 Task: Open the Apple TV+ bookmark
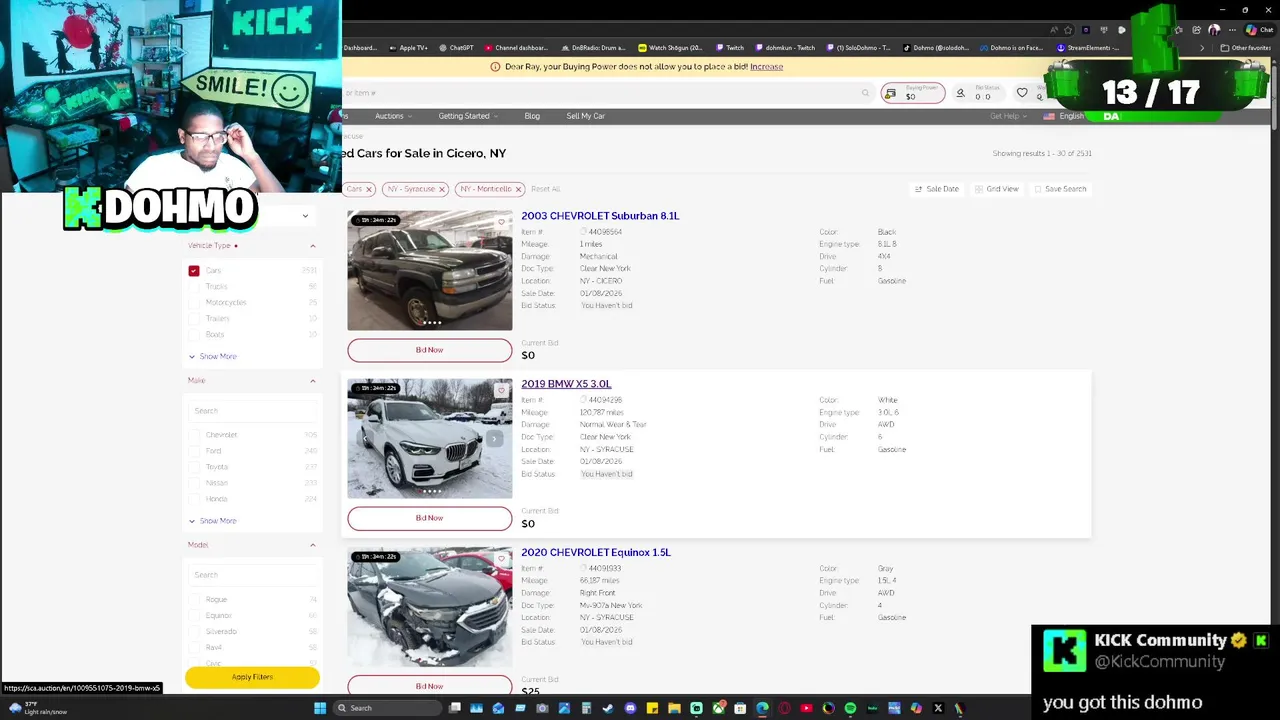point(407,48)
